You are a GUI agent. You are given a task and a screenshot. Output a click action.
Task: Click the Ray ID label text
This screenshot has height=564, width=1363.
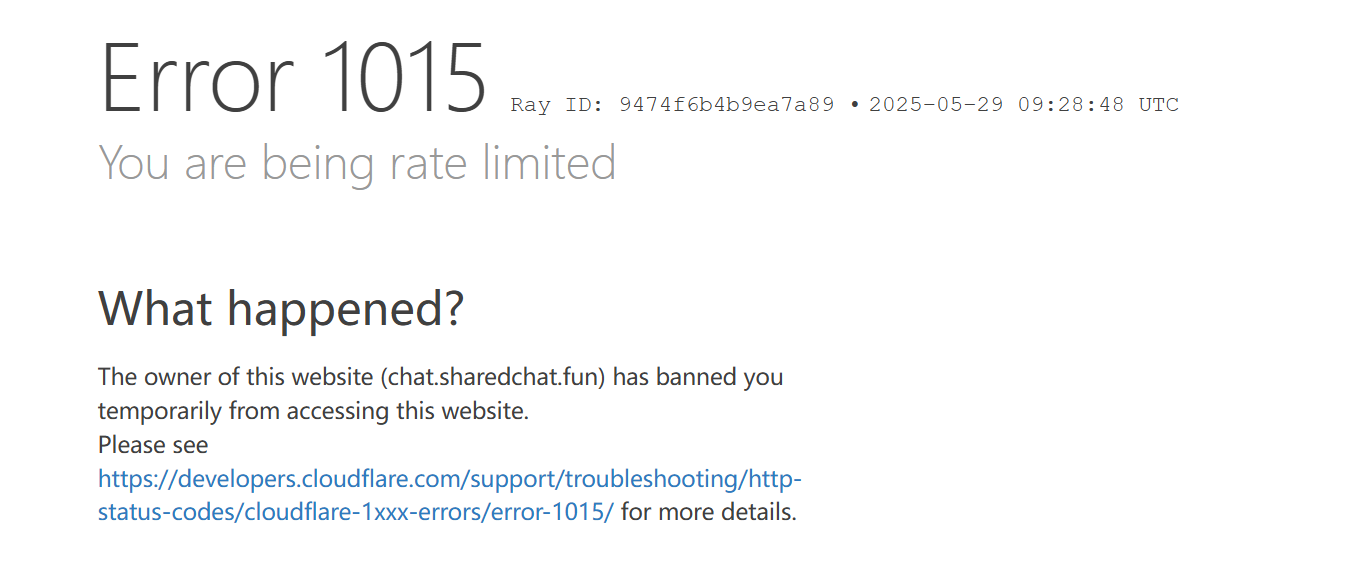tap(557, 105)
